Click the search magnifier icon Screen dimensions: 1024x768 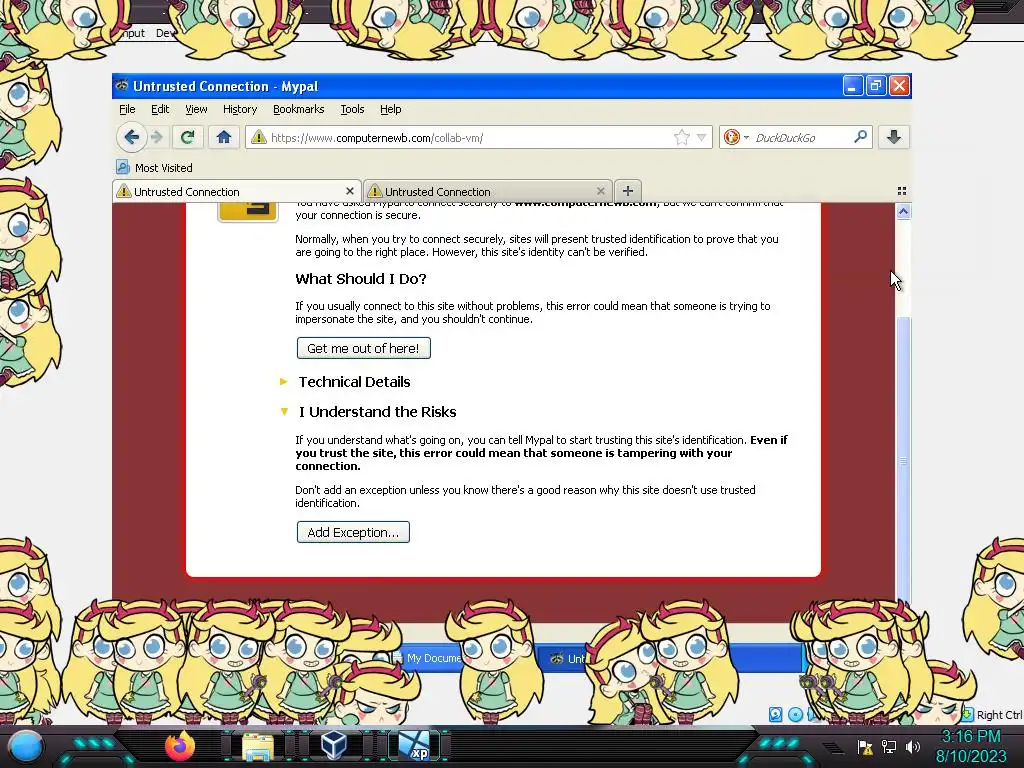click(860, 136)
